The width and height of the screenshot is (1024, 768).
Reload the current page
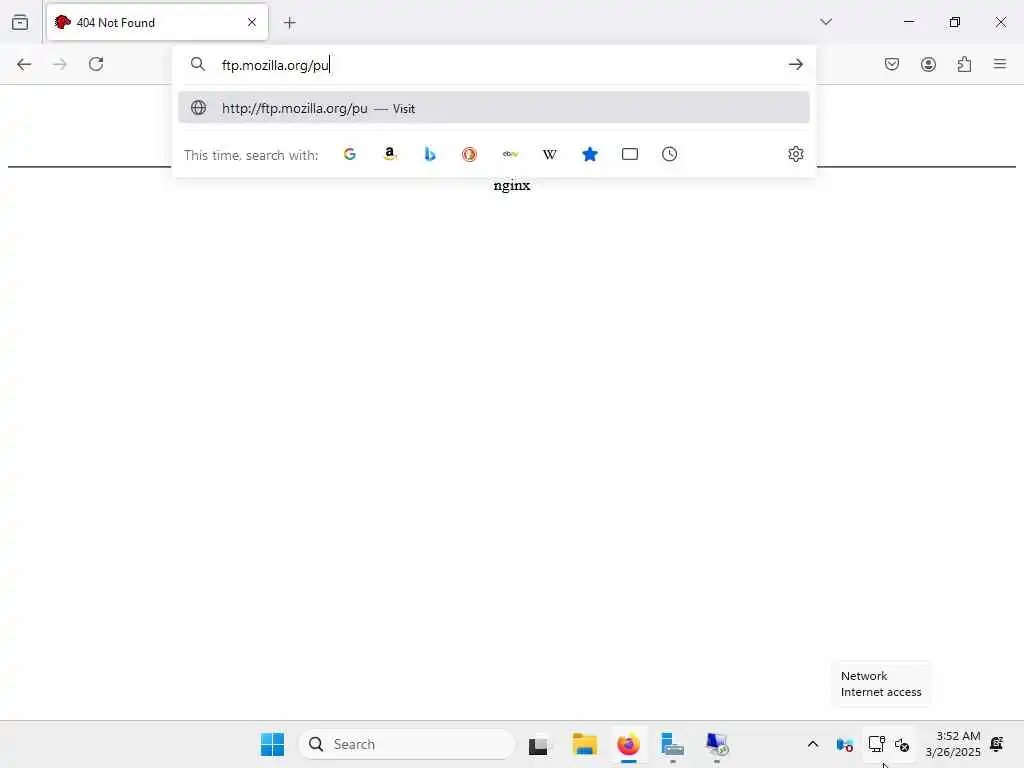[x=96, y=64]
